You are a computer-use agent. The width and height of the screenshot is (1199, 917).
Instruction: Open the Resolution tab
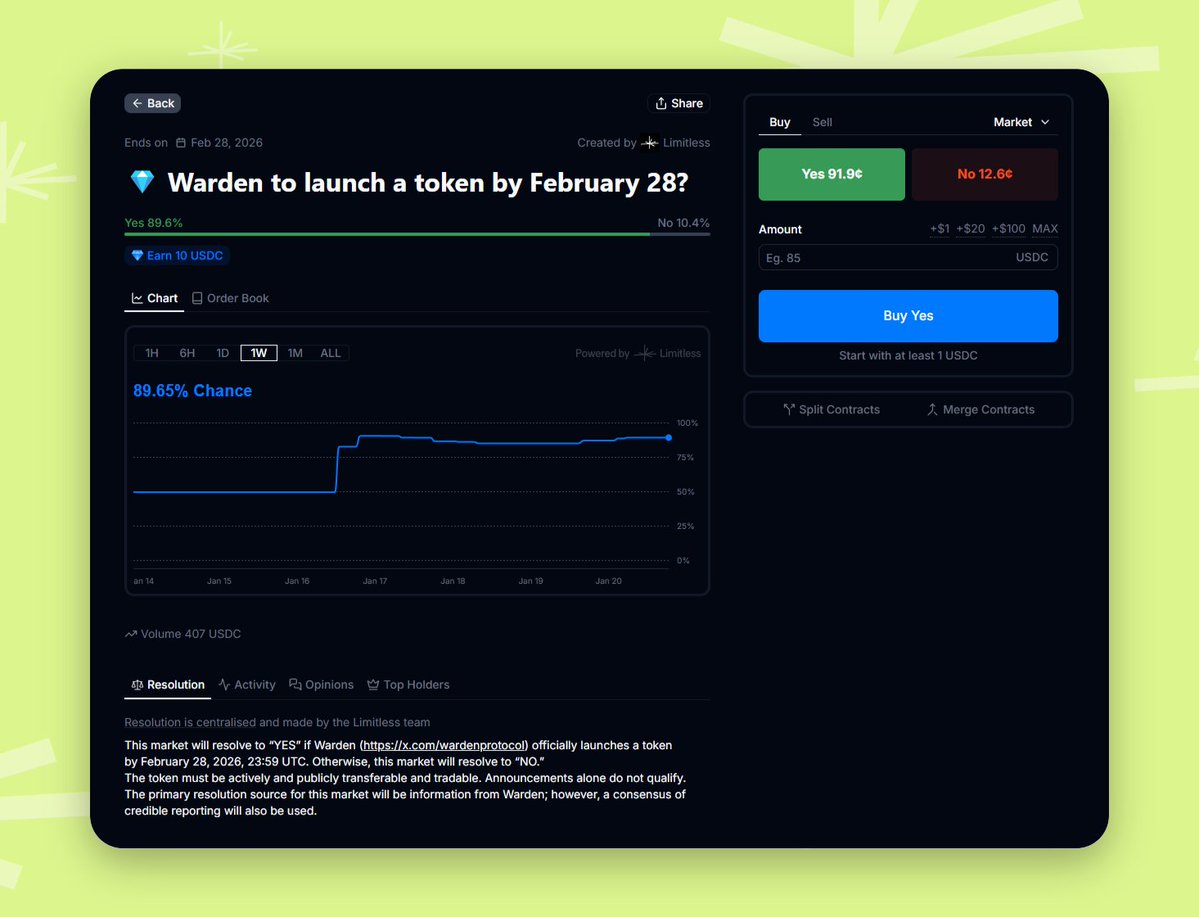[x=167, y=684]
